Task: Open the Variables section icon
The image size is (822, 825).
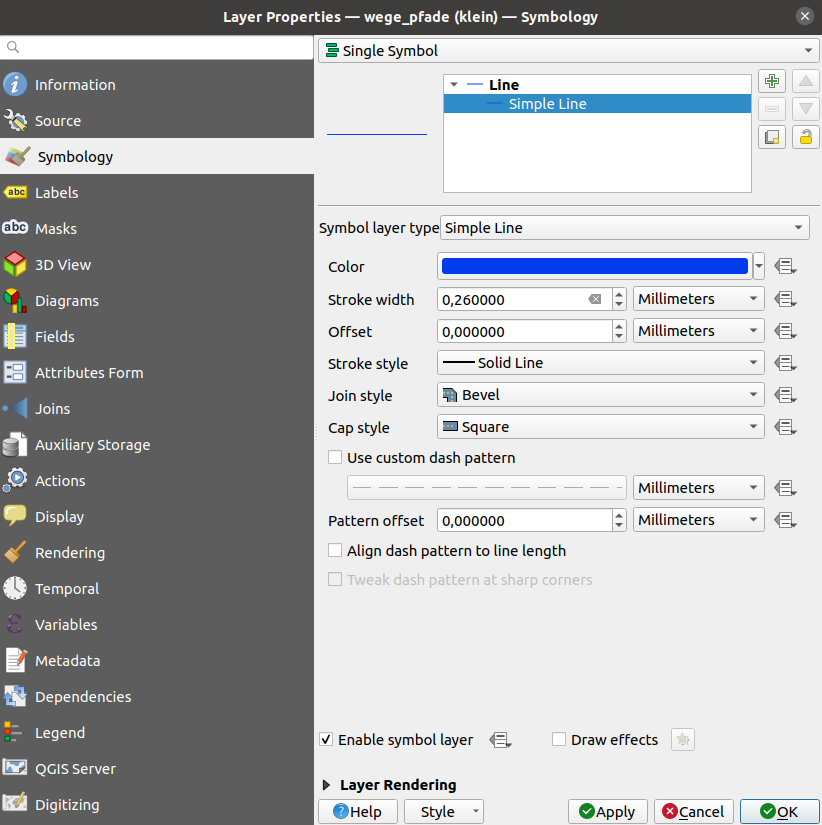Action: pyautogui.click(x=15, y=624)
